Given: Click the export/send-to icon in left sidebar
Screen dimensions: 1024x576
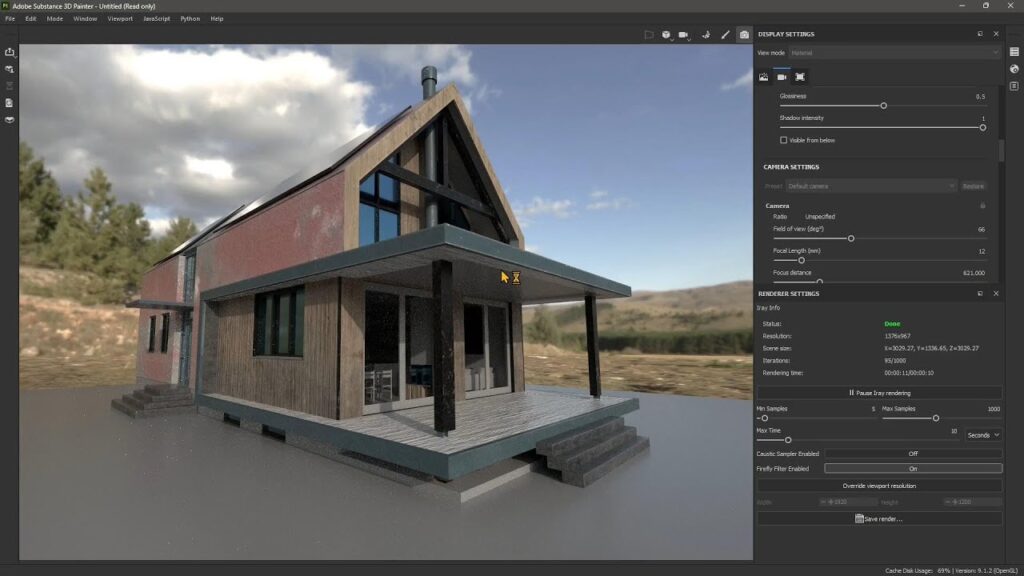Looking at the screenshot, I should [9, 52].
